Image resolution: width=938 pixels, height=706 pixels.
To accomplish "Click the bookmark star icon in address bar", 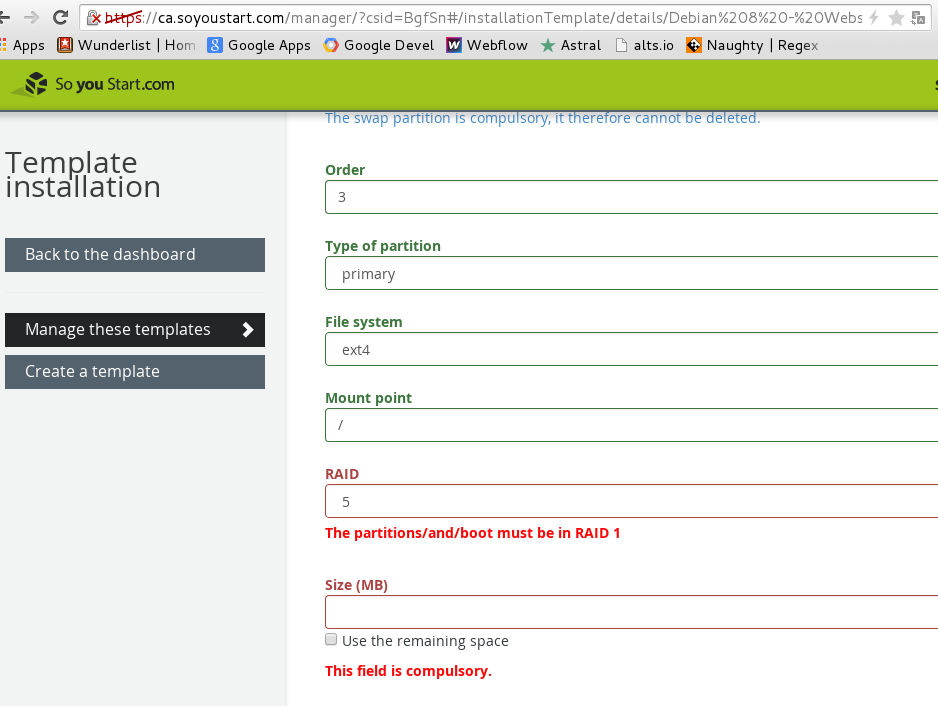I will pos(896,18).
